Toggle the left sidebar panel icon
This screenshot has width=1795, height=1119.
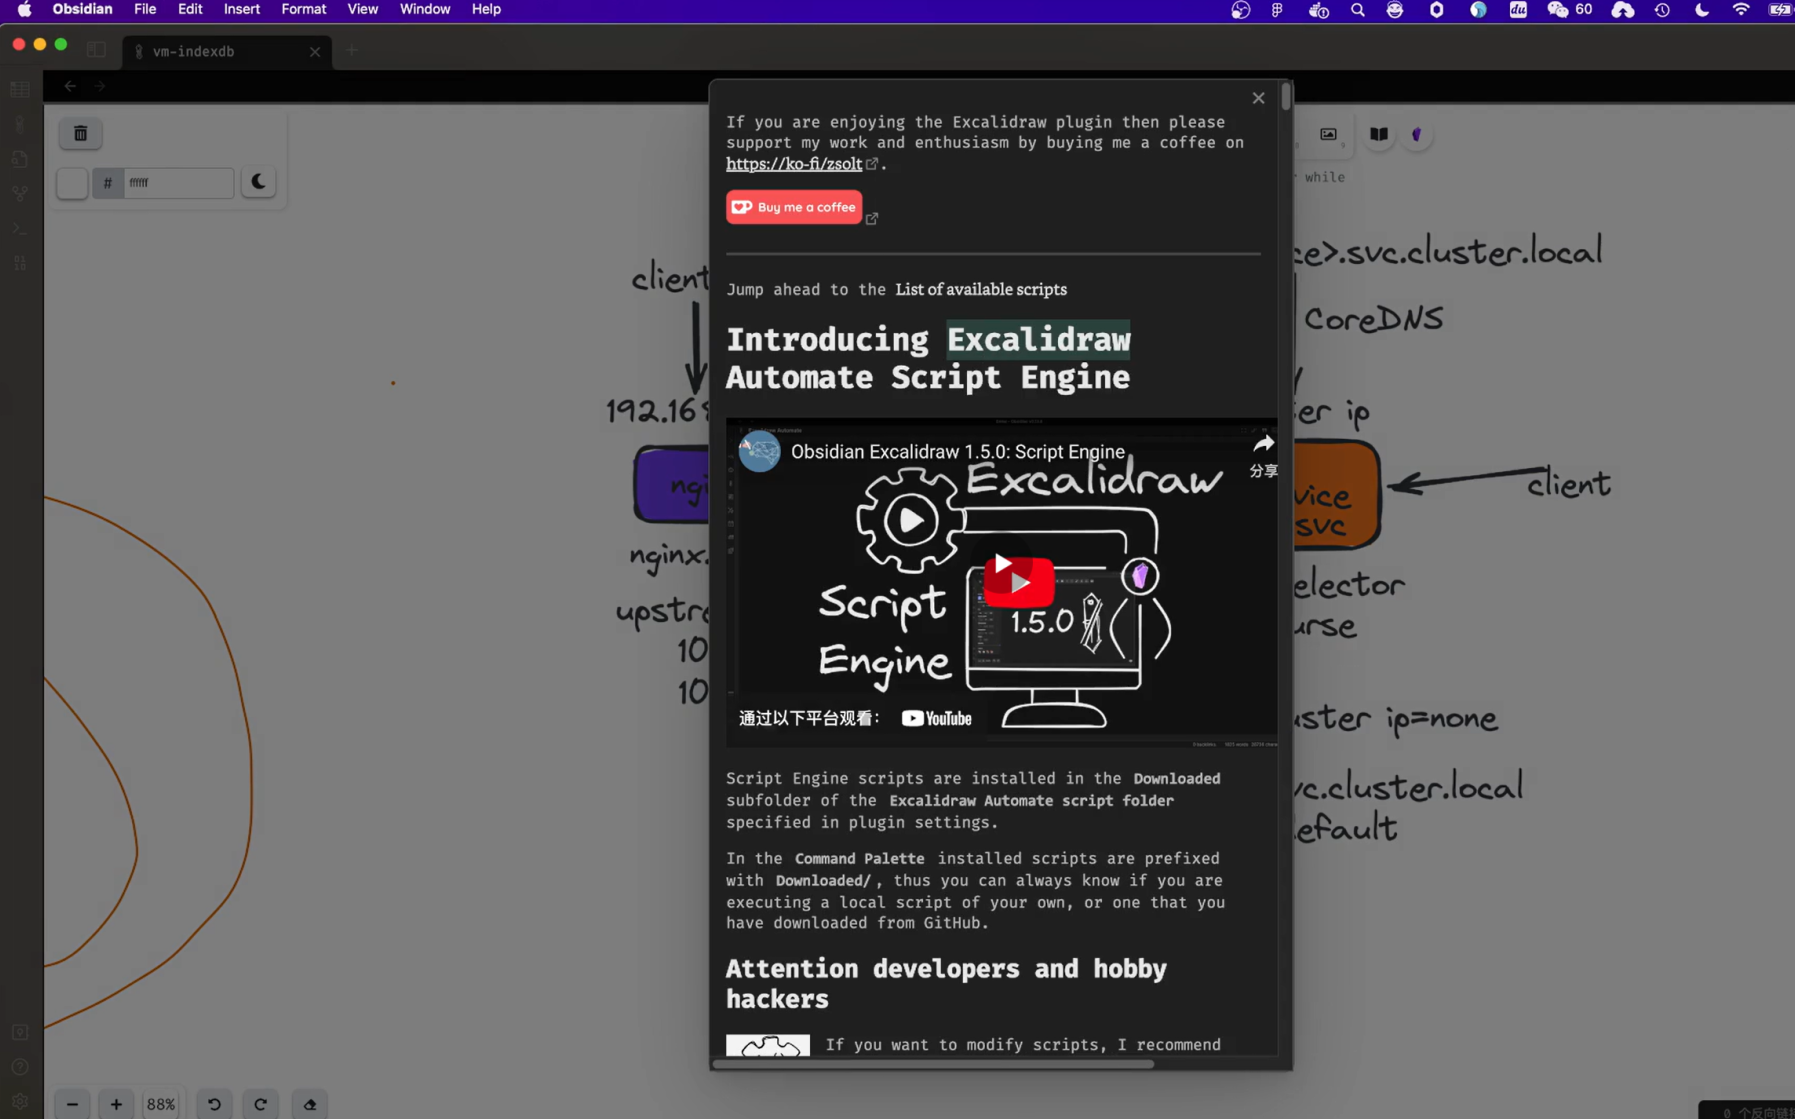coord(96,50)
